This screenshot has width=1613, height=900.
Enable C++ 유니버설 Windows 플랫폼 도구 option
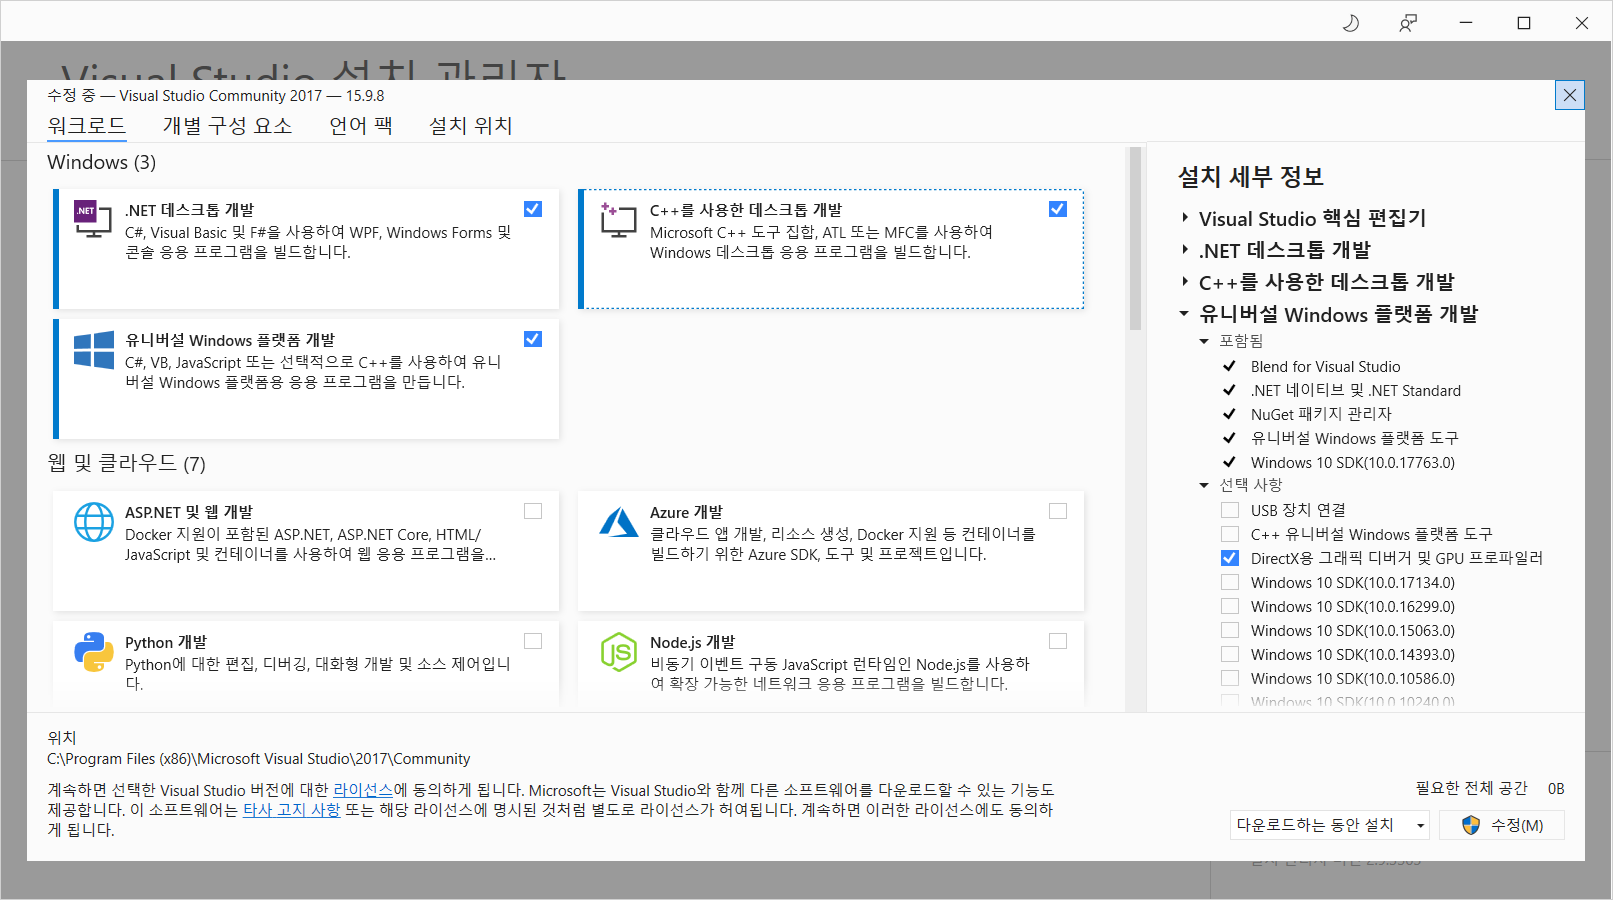pyautogui.click(x=1230, y=534)
